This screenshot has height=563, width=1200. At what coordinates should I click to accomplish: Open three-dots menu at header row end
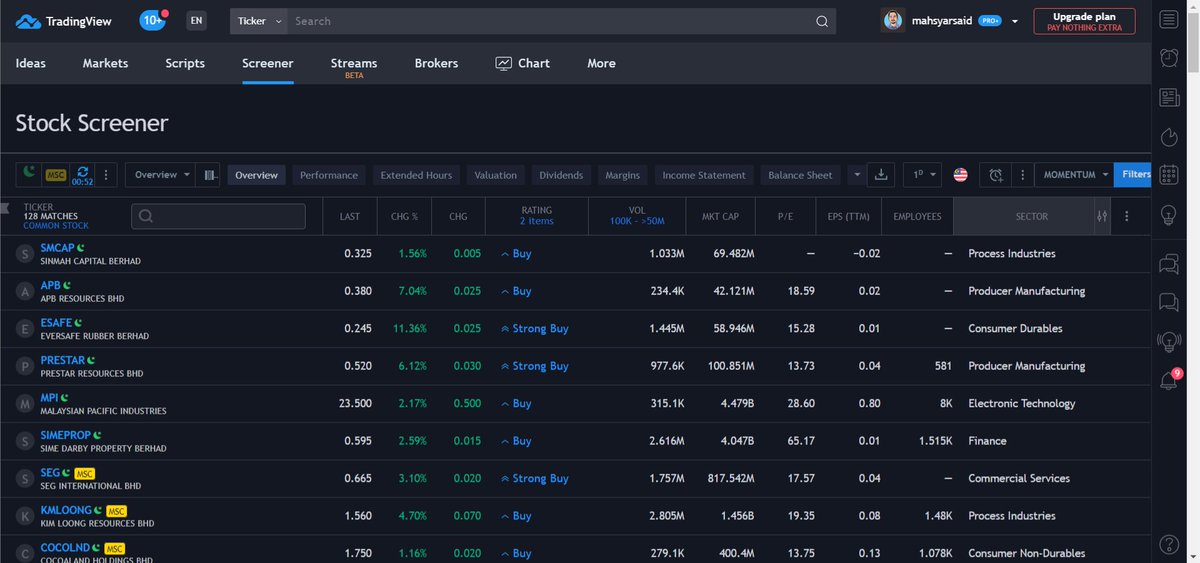pyautogui.click(x=1127, y=216)
